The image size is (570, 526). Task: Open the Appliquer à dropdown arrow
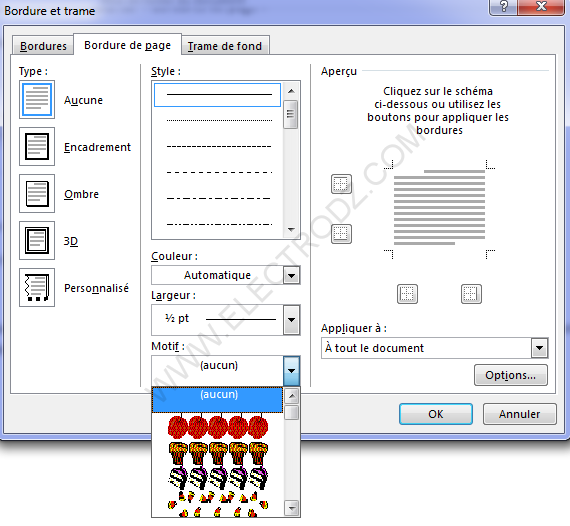[x=539, y=348]
